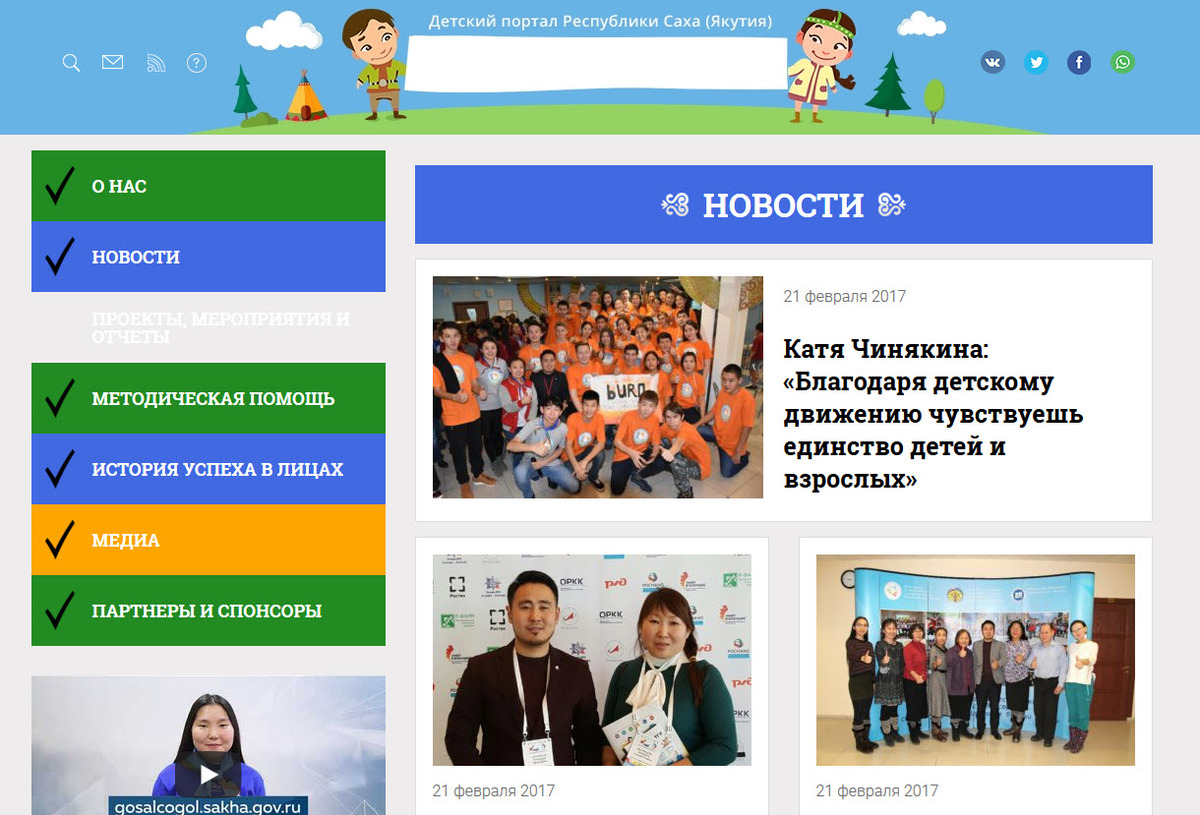This screenshot has width=1200, height=815.
Task: Open the photo of two people with badges
Action: tap(591, 660)
